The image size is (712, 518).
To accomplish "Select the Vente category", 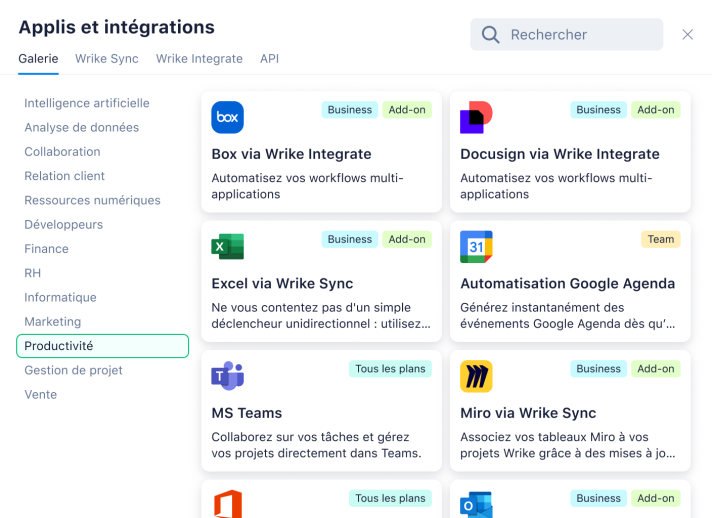I will click(40, 395).
